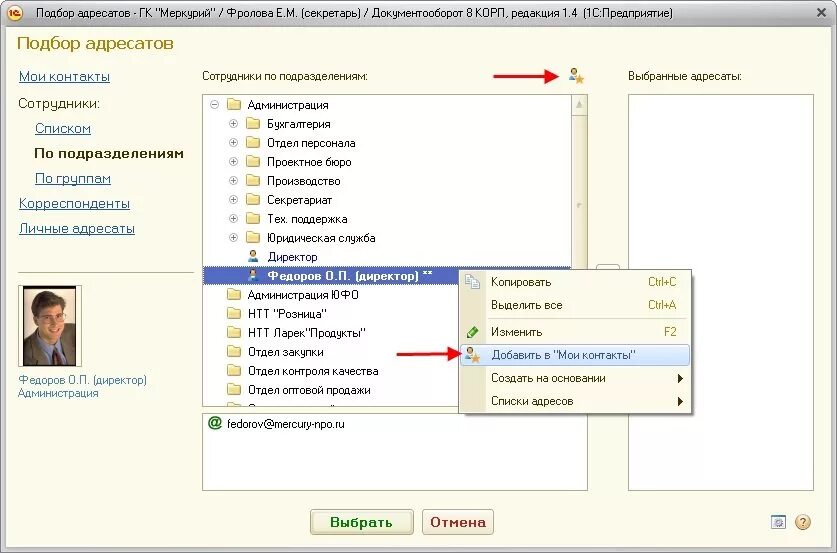Expand the Отдел персонала node
This screenshot has height=553, width=837.
[x=233, y=143]
